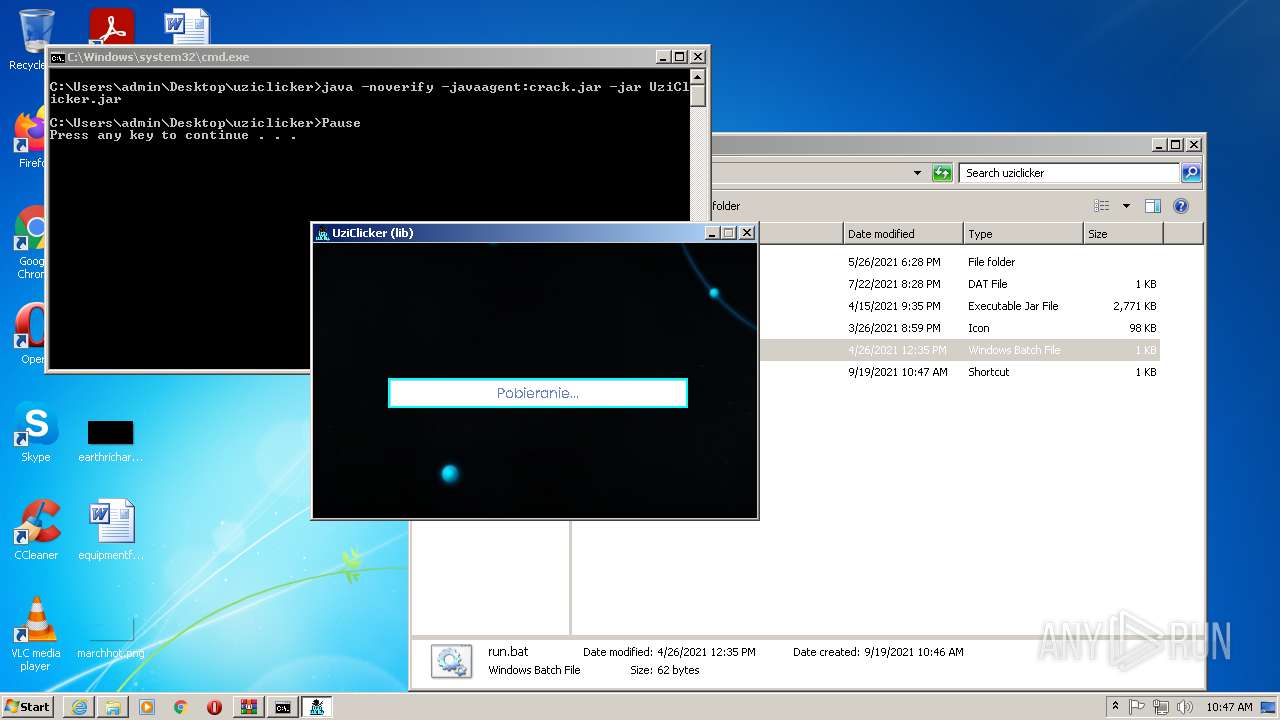The image size is (1280, 720).
Task: Switch to cmd.exe taskbar button
Action: [283, 707]
